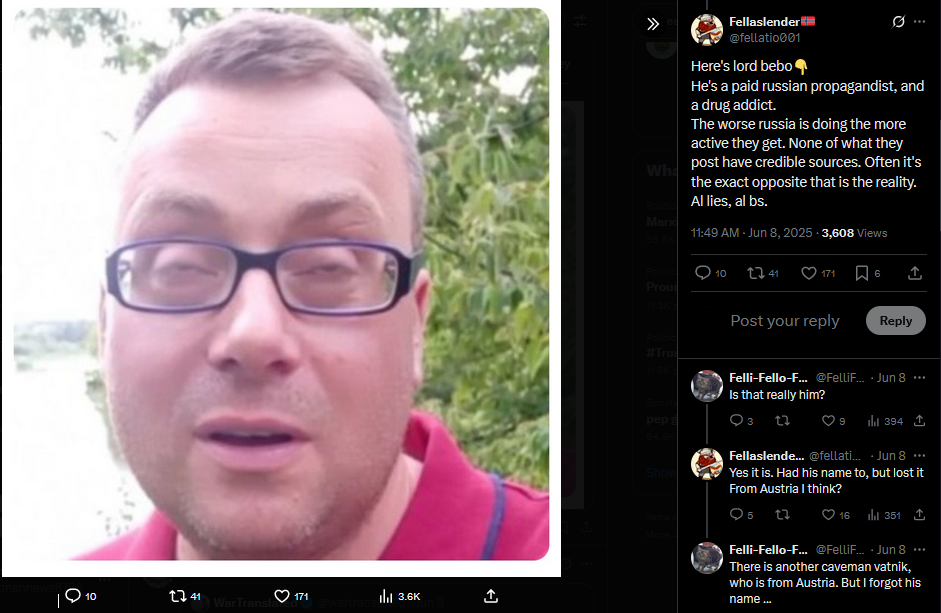The image size is (941, 613).
Task: Open the enlarged photo of the man
Action: pos(281,285)
